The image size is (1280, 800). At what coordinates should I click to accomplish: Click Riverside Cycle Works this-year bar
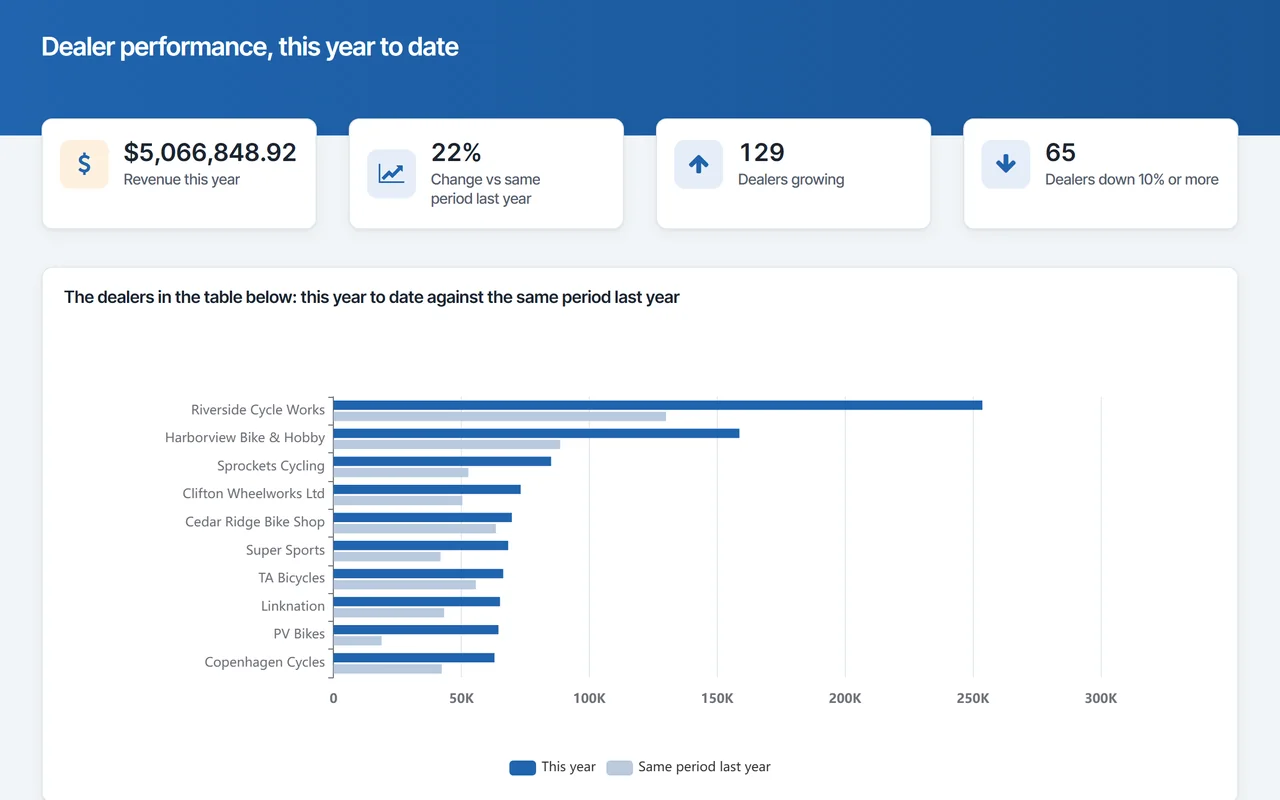pos(658,405)
